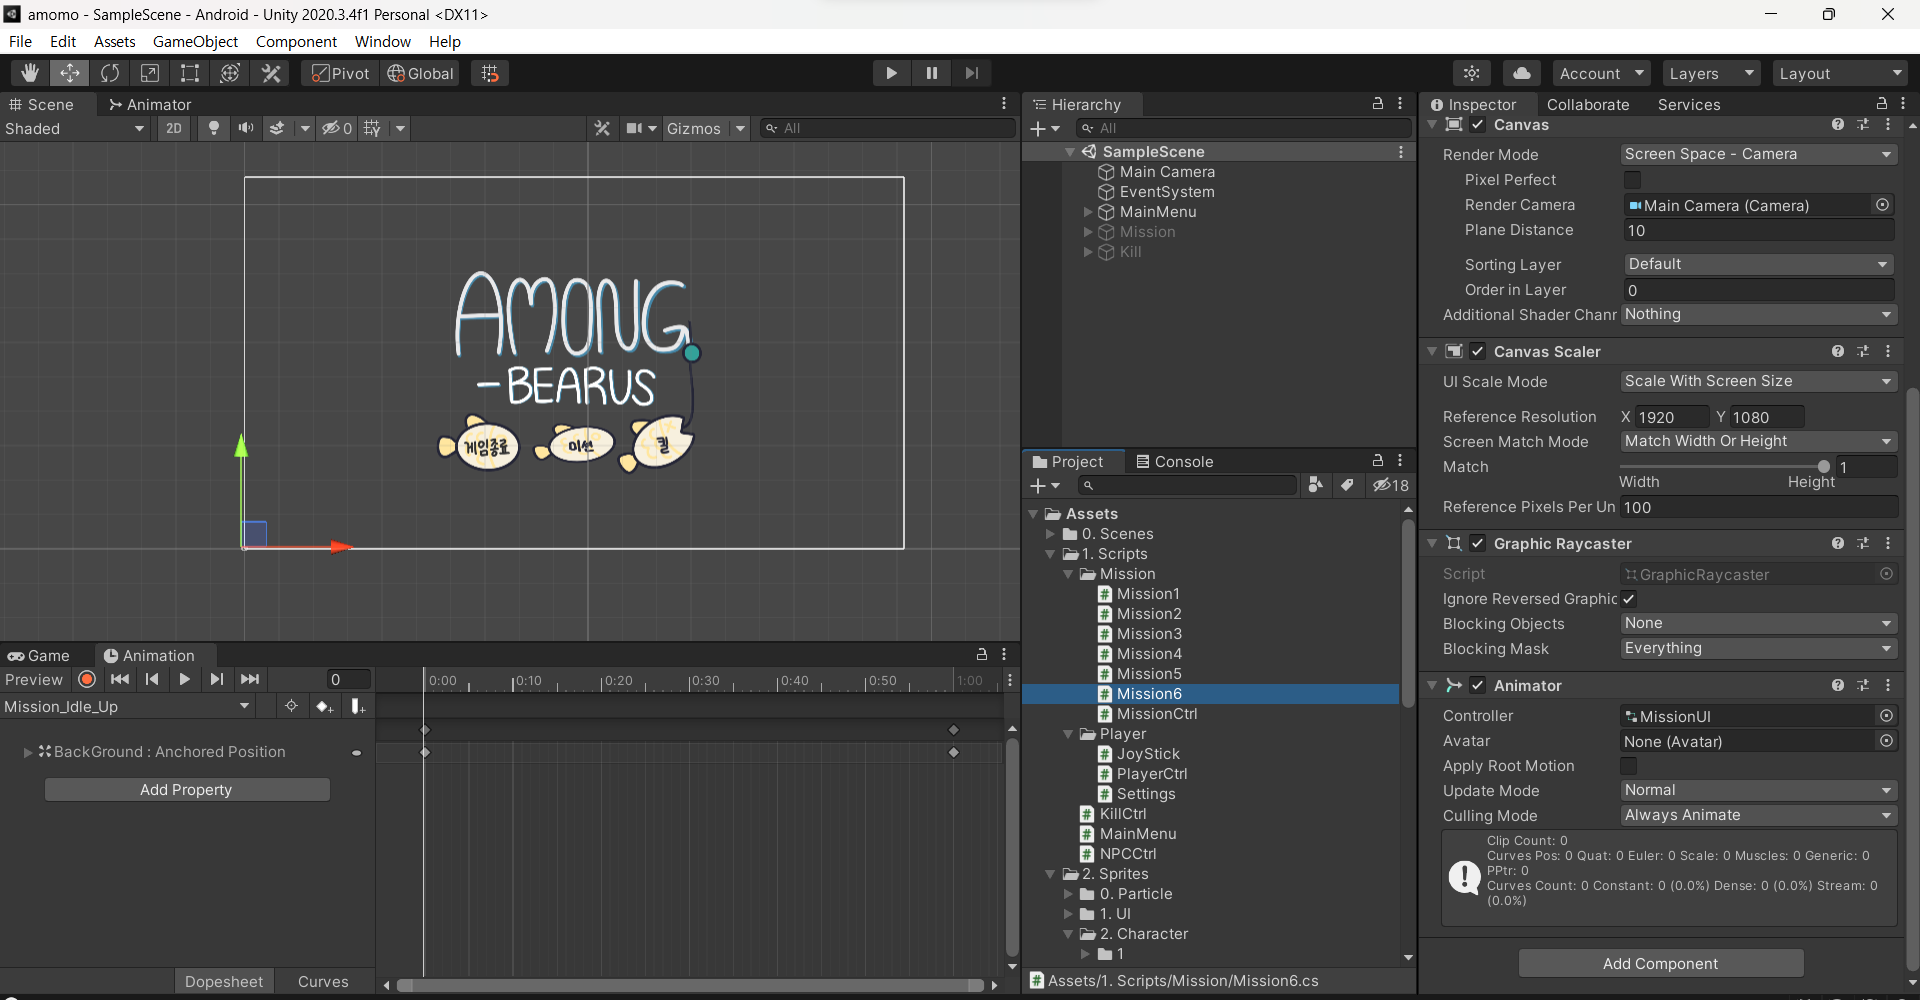Toggle scene audio speaker icon
The image size is (1920, 1000).
[245, 128]
